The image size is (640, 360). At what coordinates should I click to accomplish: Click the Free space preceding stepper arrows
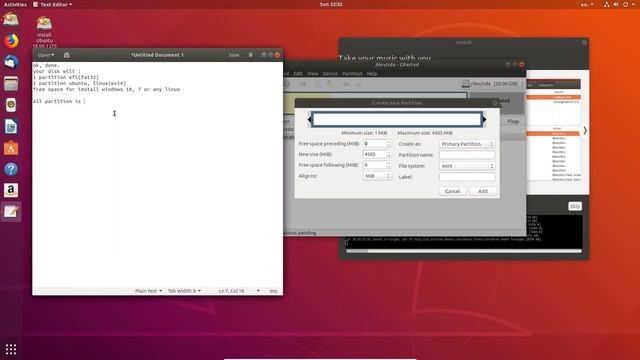coord(389,144)
